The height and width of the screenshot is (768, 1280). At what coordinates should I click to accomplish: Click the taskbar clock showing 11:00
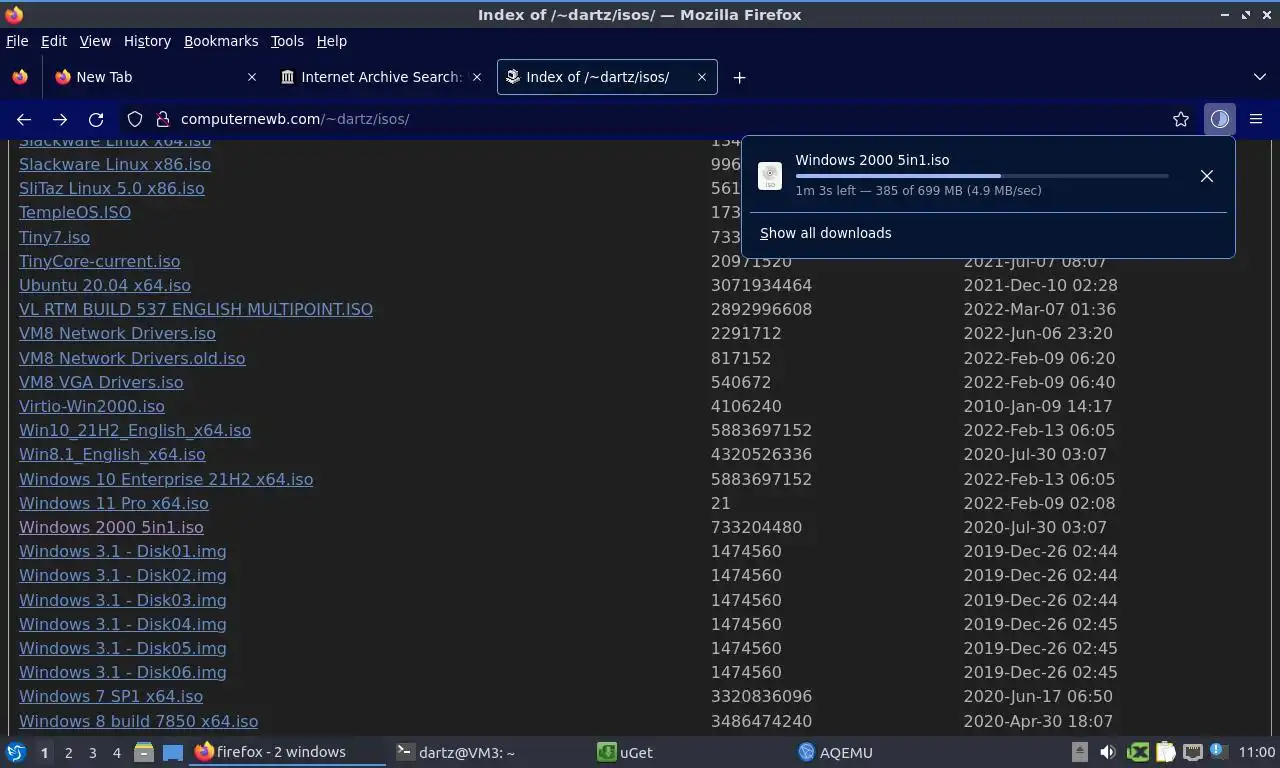tap(1256, 752)
